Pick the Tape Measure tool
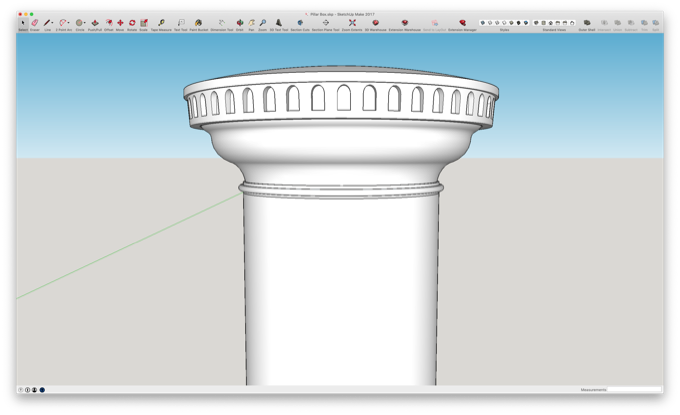The width and height of the screenshot is (680, 415). 161,23
